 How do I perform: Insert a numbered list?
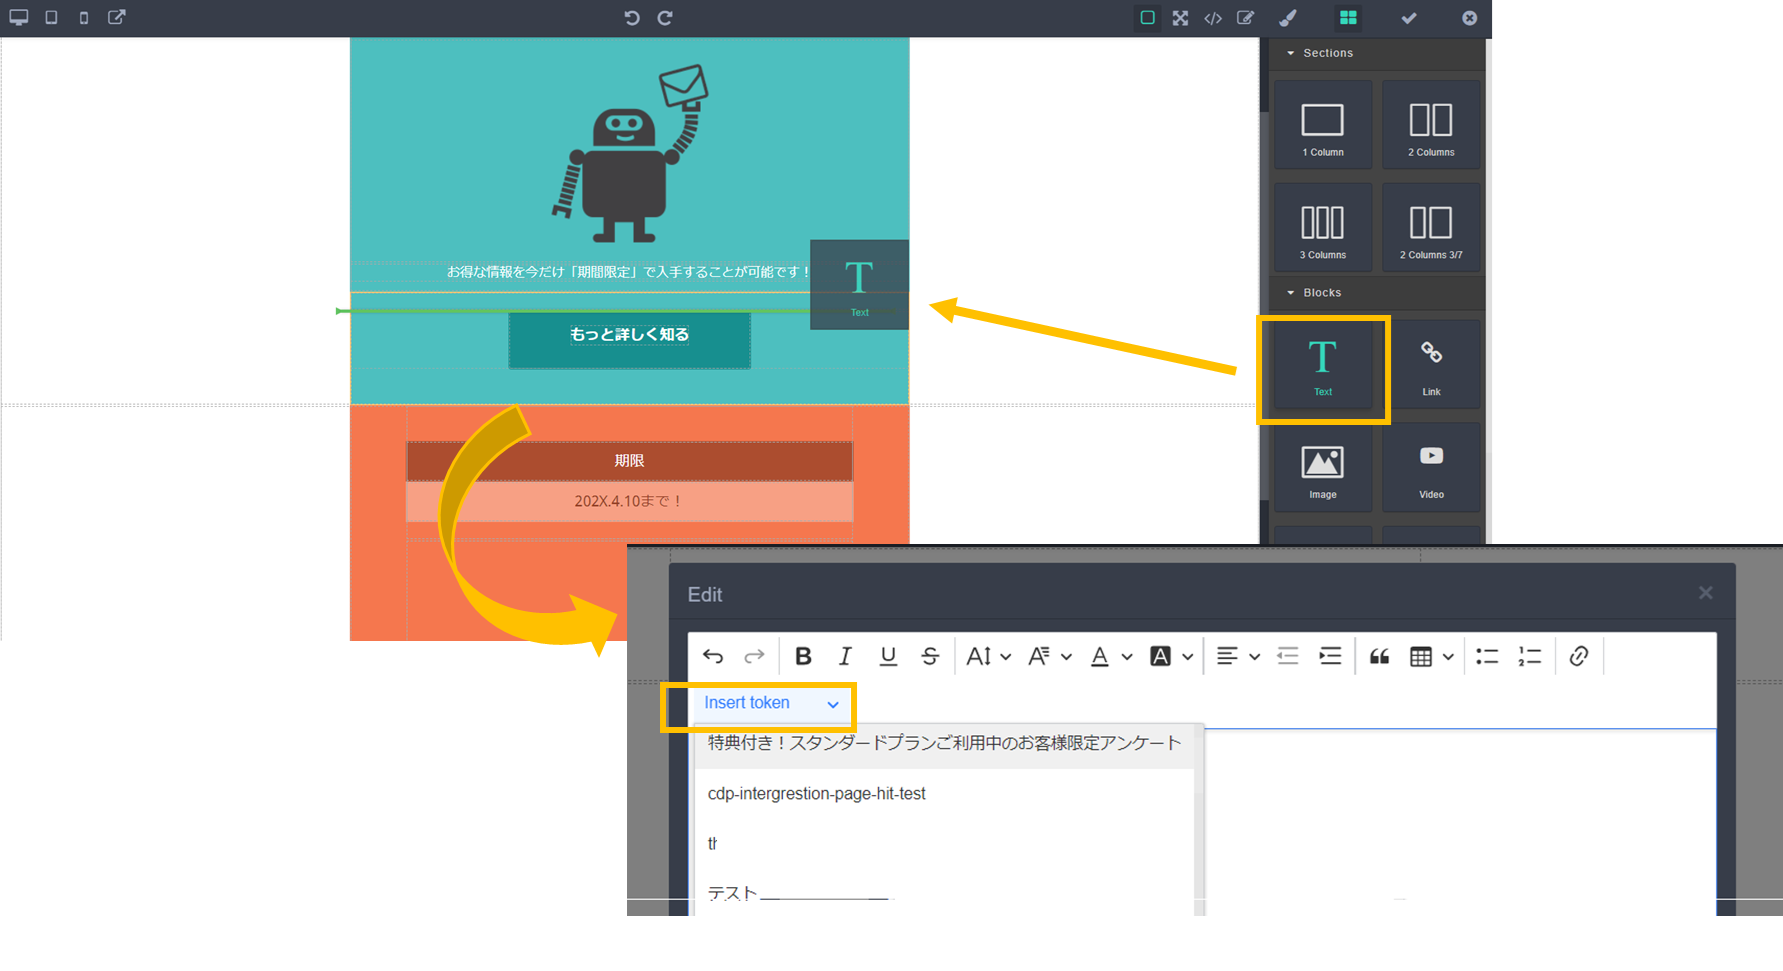(1529, 656)
